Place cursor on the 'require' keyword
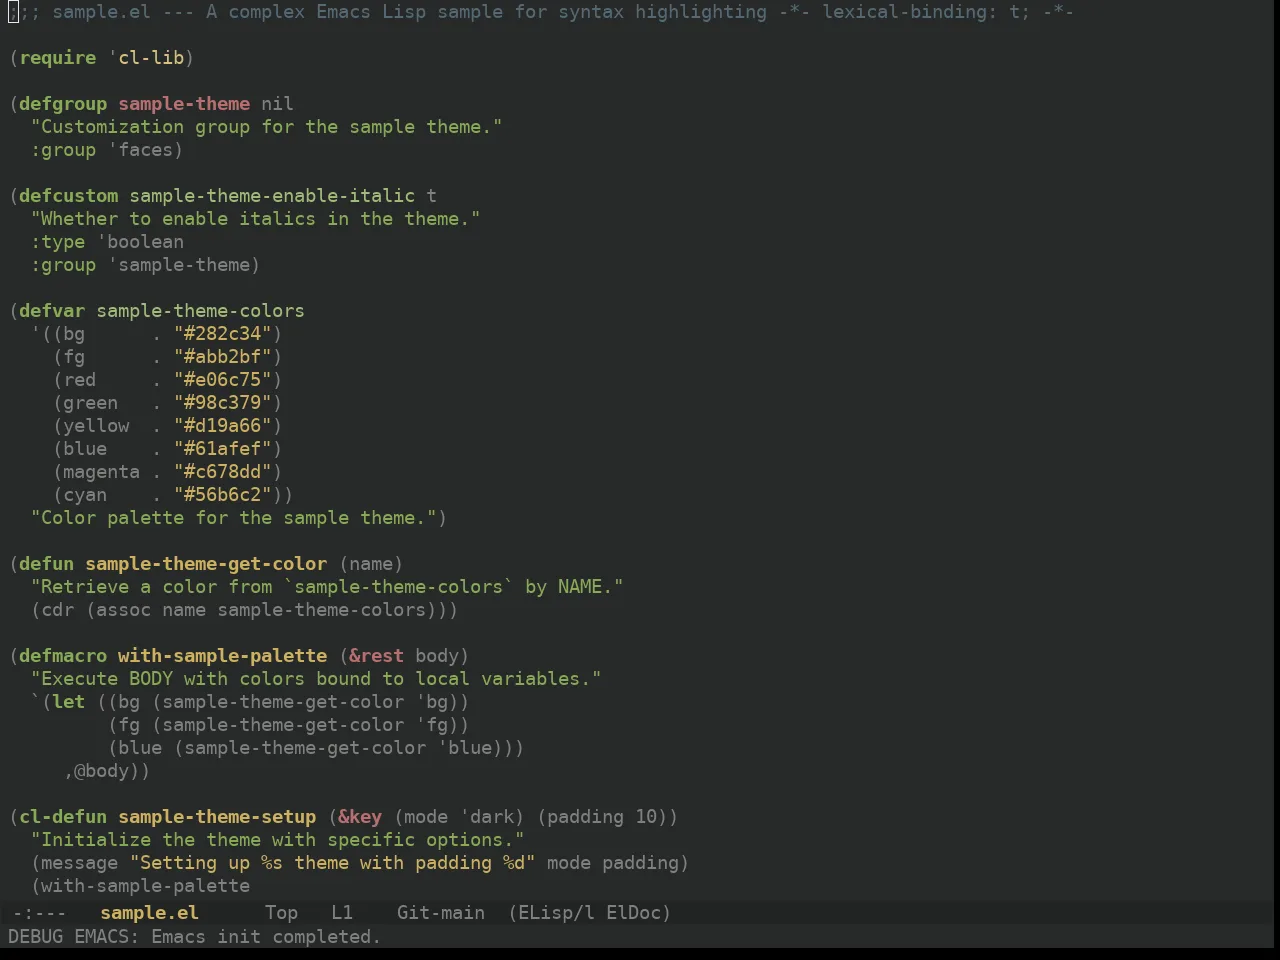This screenshot has height=960, width=1280. click(58, 57)
